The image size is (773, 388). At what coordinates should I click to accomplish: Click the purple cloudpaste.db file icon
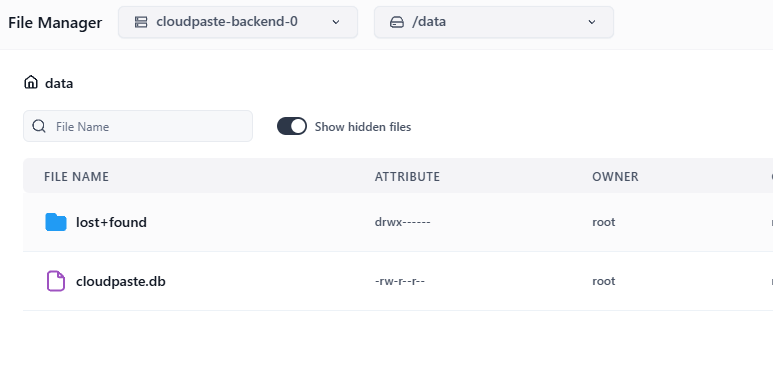pos(56,281)
